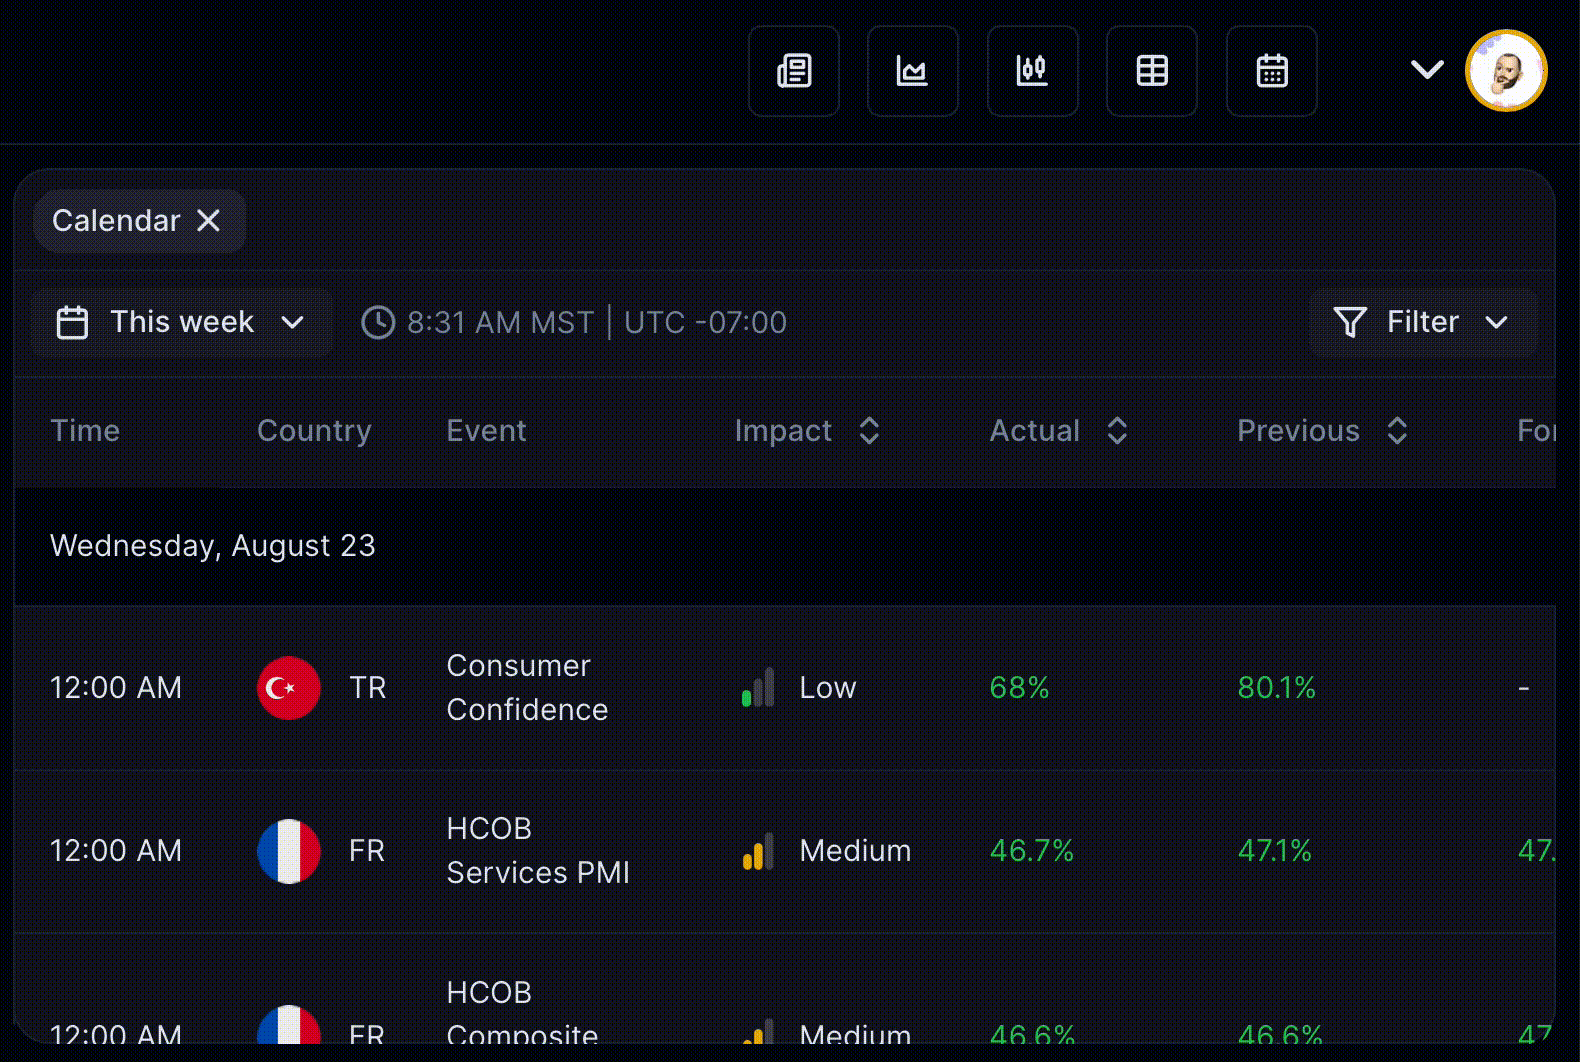Open the table grid icon button
Viewport: 1580px width, 1062px height.
[x=1152, y=71]
